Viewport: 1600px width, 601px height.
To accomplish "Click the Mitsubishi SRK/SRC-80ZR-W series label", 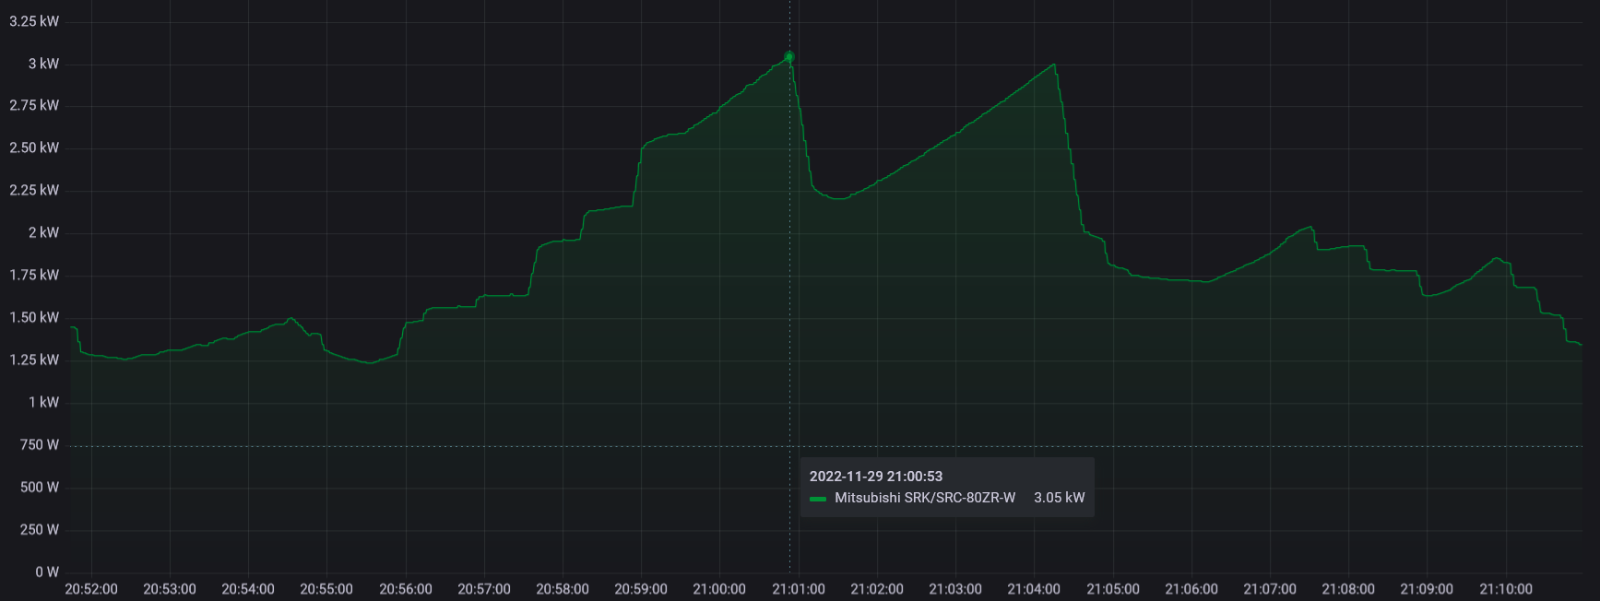I will coord(925,497).
